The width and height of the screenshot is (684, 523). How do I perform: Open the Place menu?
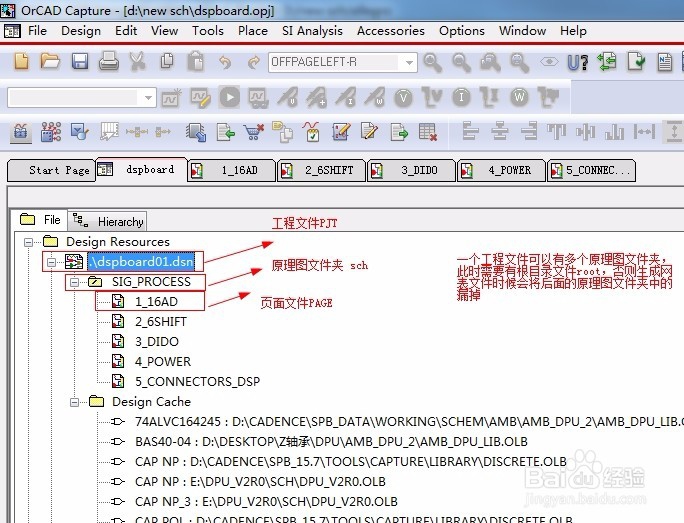[253, 31]
